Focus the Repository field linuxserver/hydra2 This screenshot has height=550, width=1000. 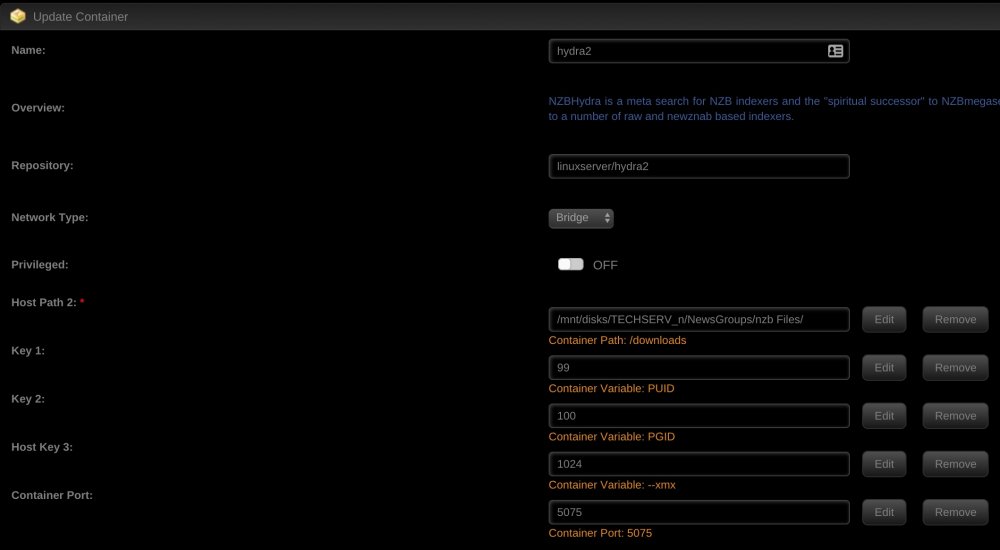pyautogui.click(x=698, y=167)
